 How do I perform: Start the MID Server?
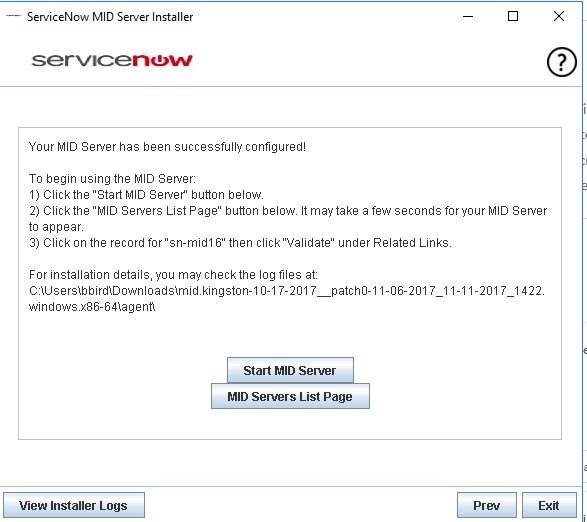pyautogui.click(x=290, y=370)
